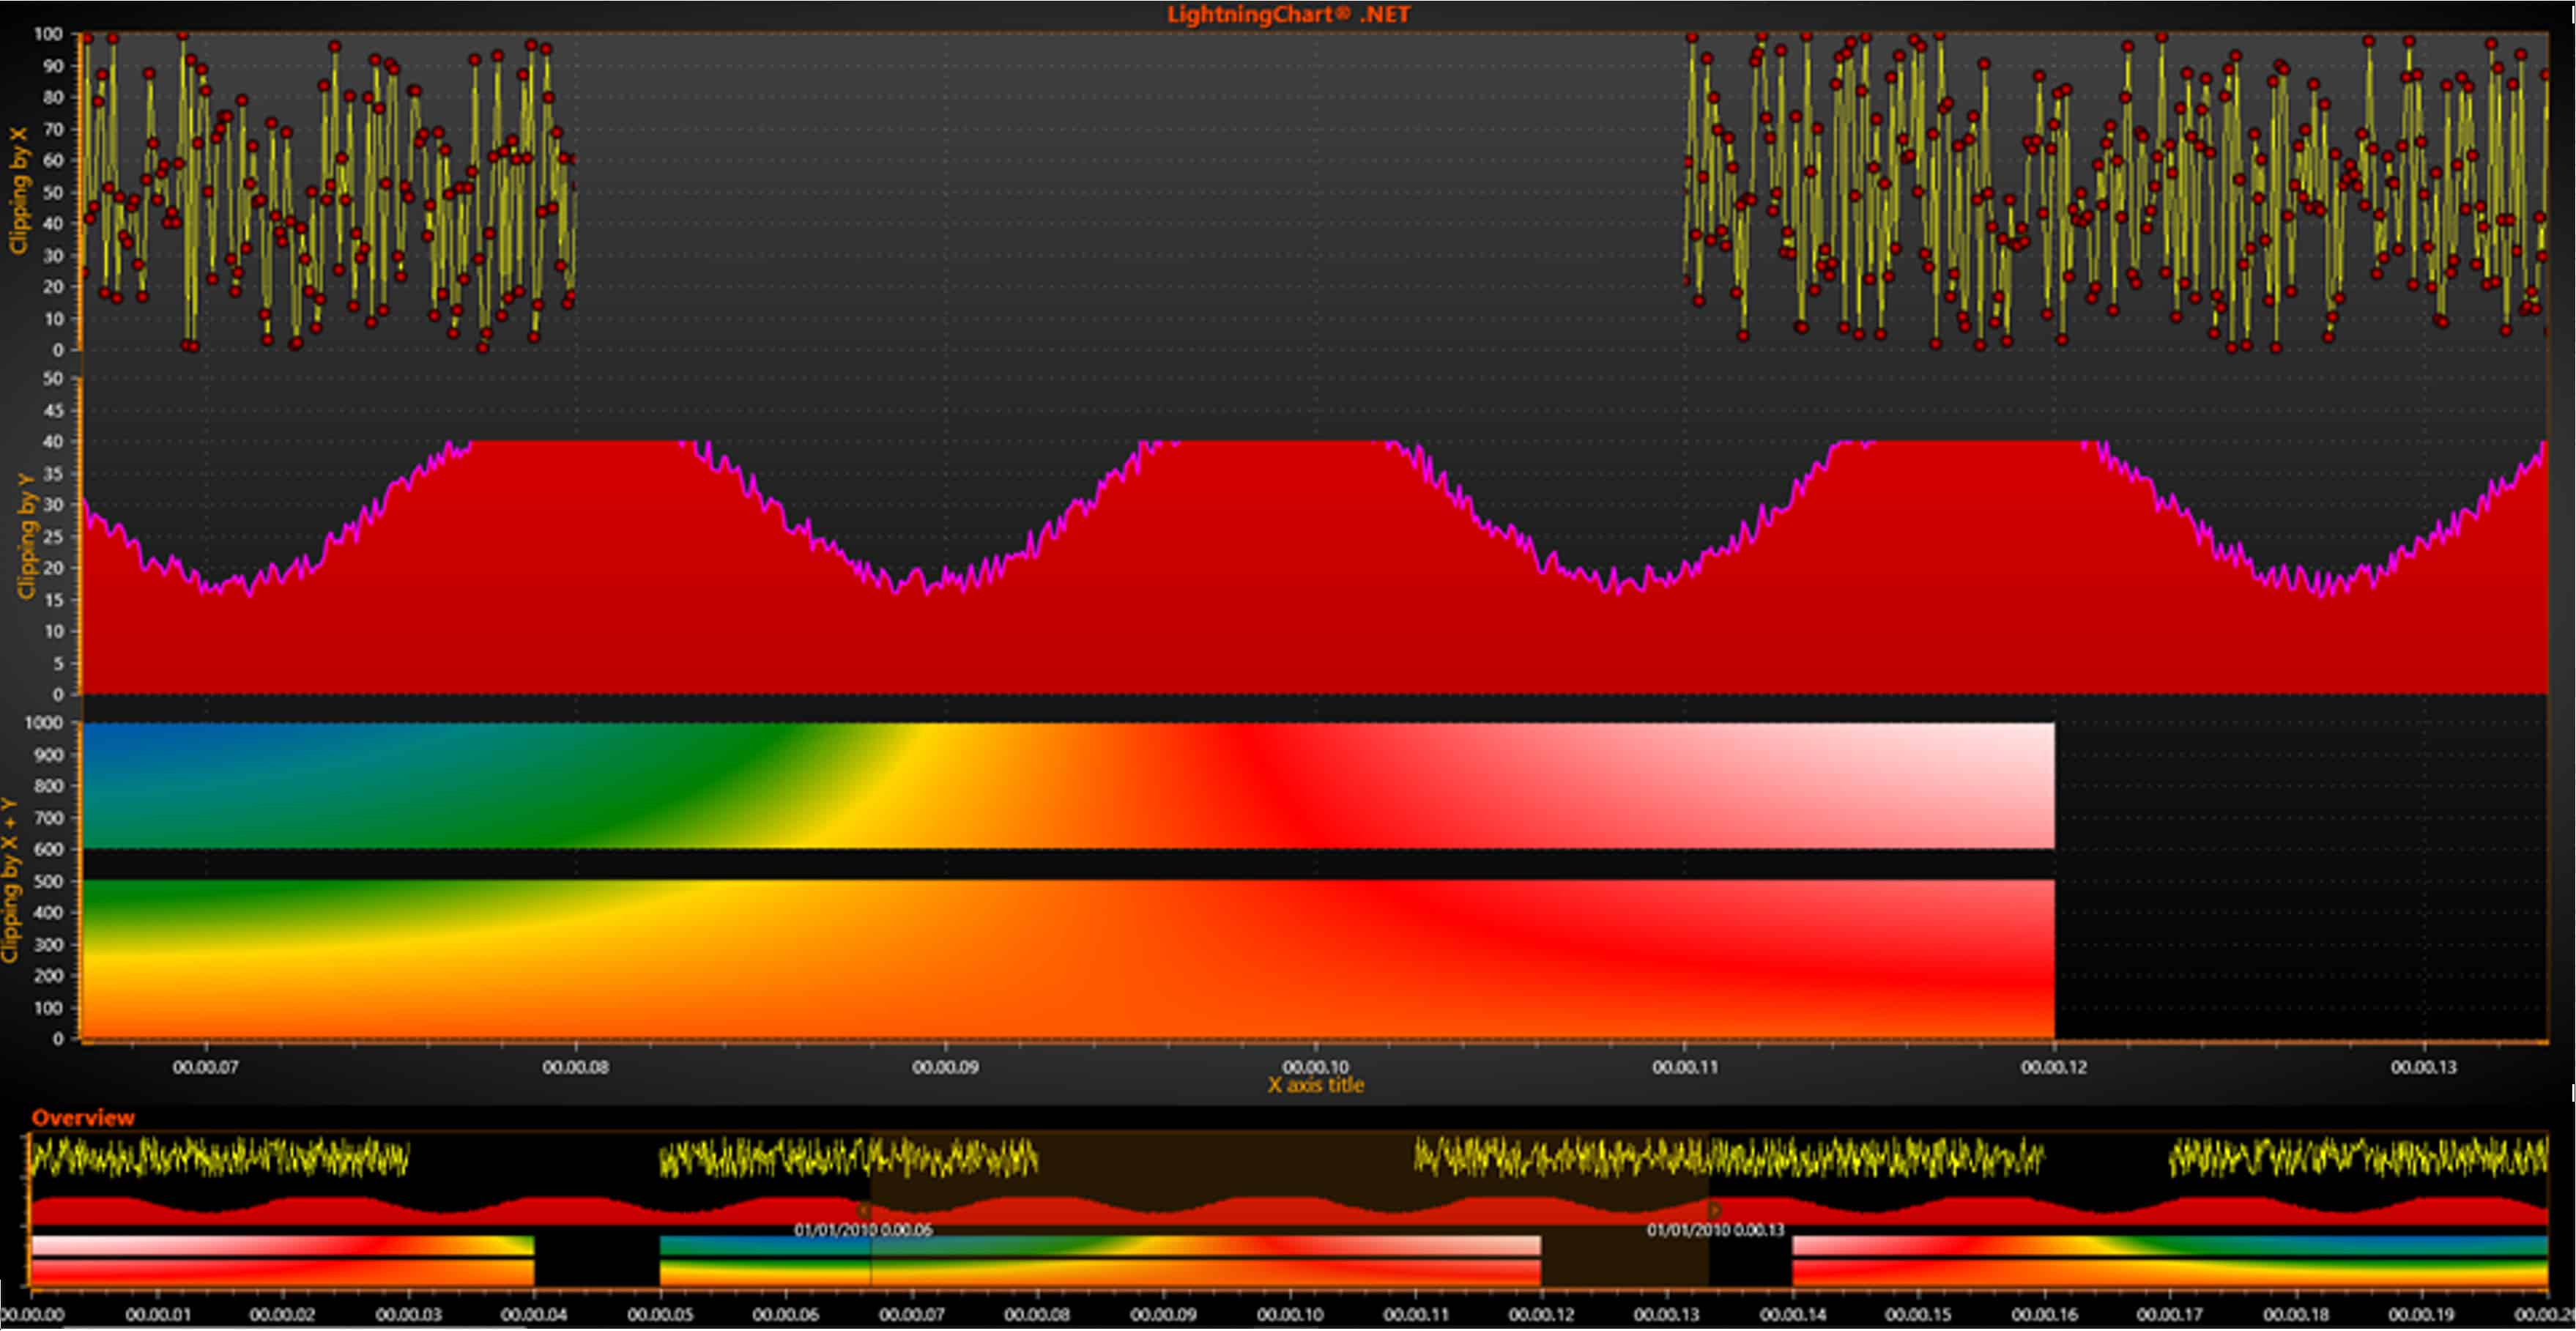Screen dimensions: 2576x1331
Task: Click the 50 tick on Clipping by Y axis
Action: point(53,379)
